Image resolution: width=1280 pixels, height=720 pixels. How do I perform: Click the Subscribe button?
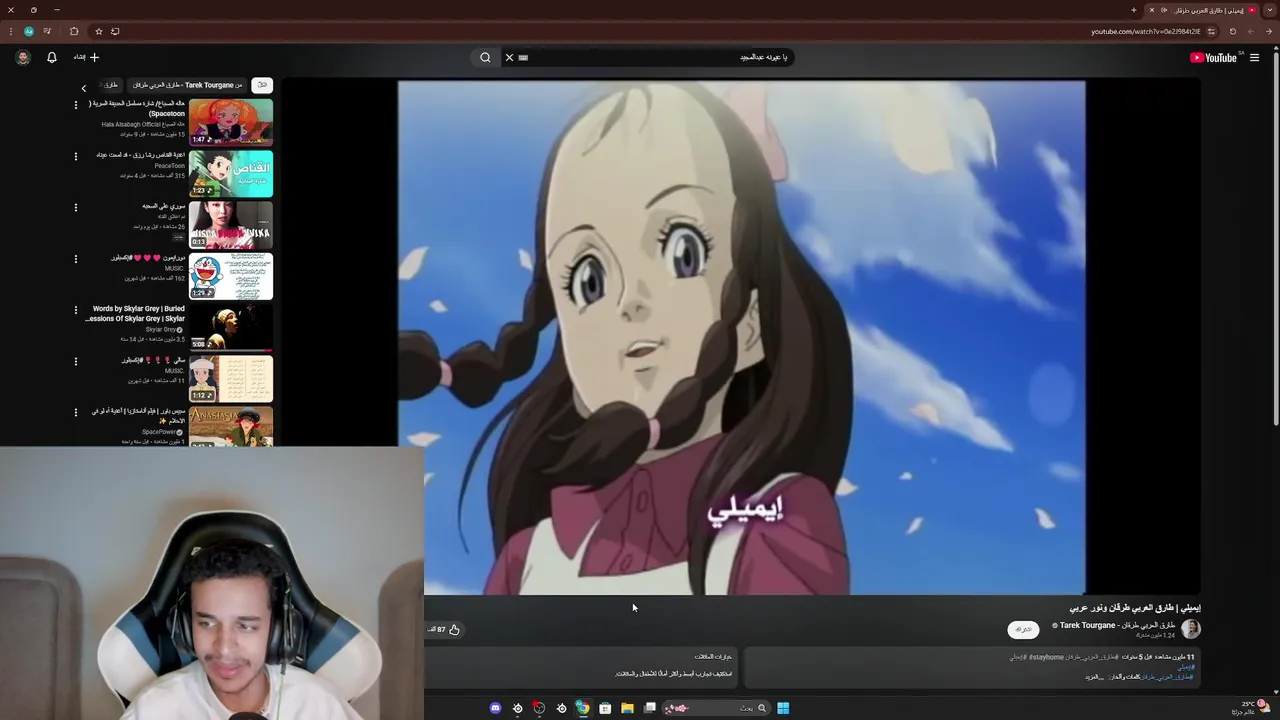pyautogui.click(x=1023, y=629)
